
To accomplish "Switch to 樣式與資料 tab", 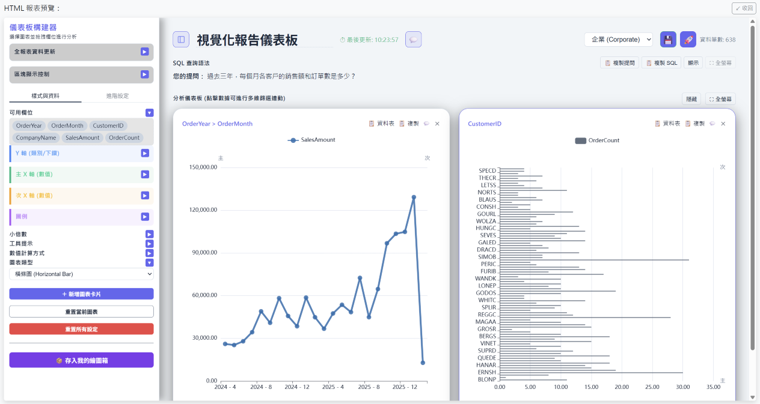I will (45, 96).
